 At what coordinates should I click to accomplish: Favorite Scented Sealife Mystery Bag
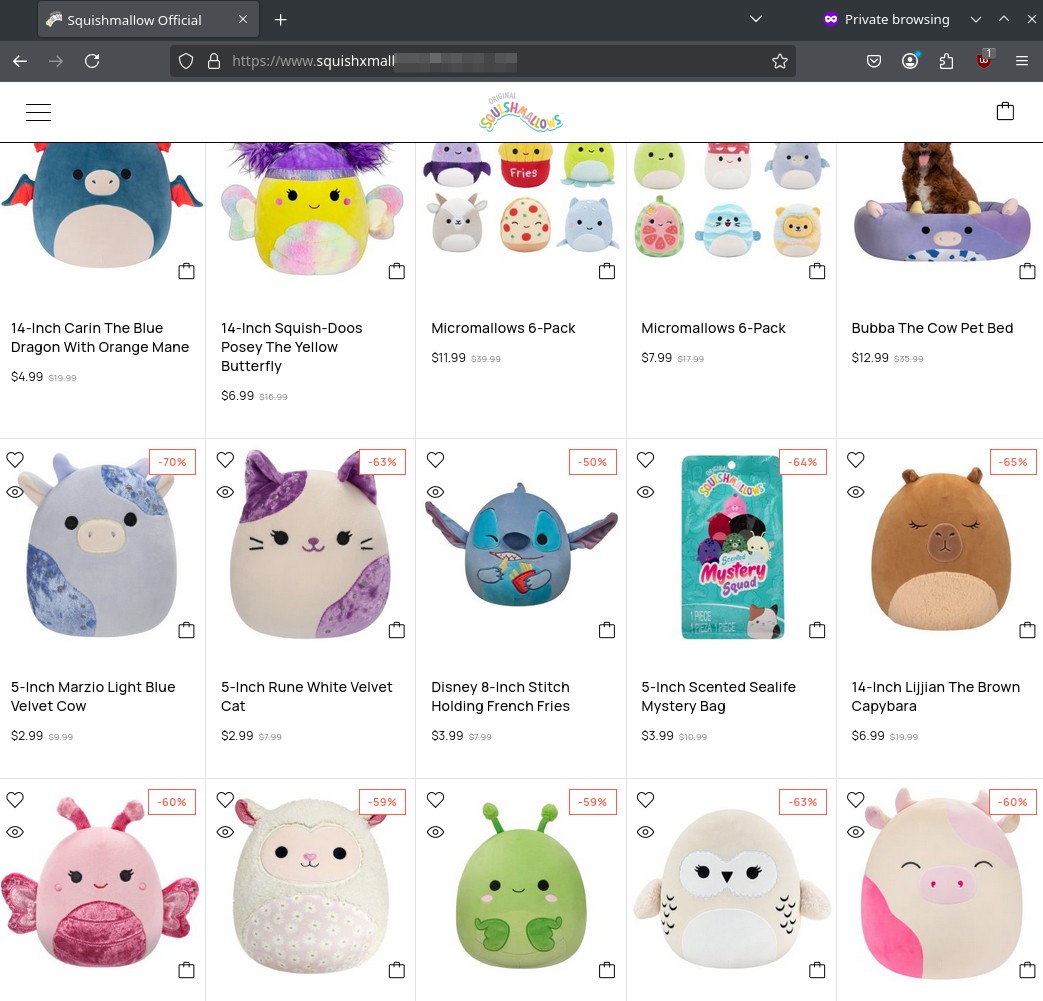645,460
